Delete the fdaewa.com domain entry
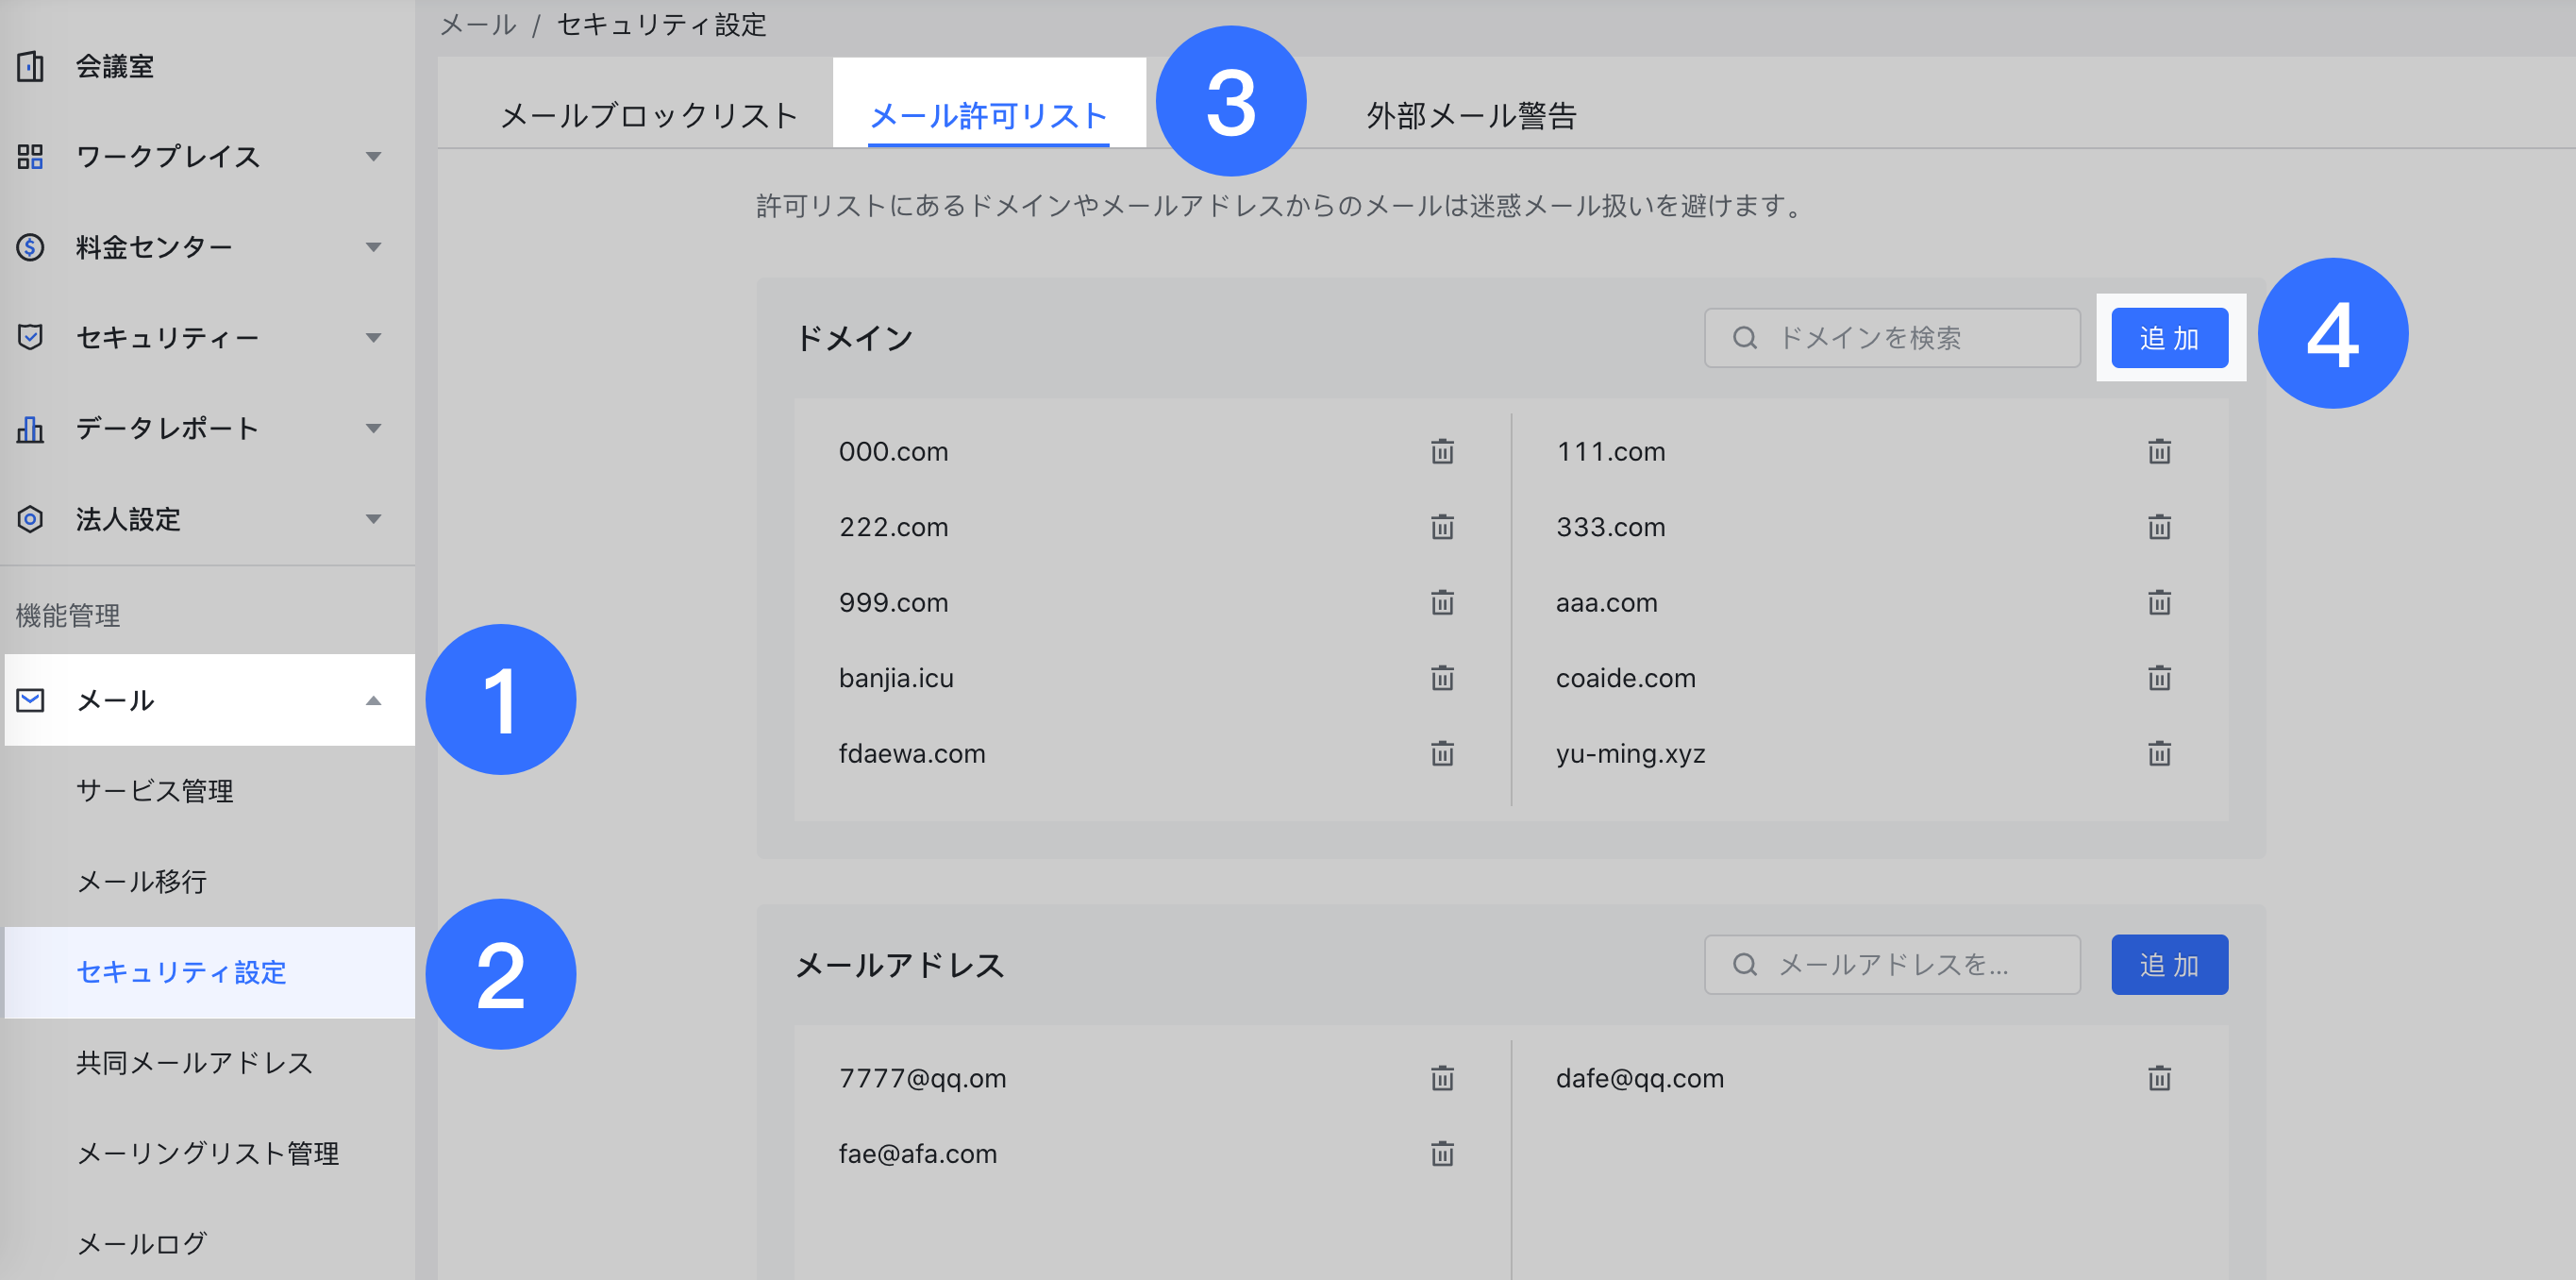The image size is (2576, 1280). (1442, 753)
